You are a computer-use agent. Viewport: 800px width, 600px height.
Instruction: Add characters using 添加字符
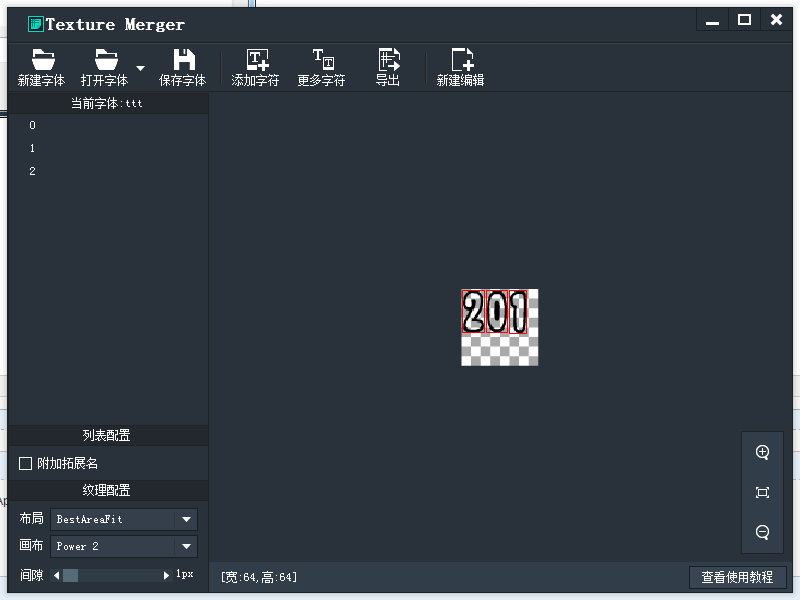(255, 67)
